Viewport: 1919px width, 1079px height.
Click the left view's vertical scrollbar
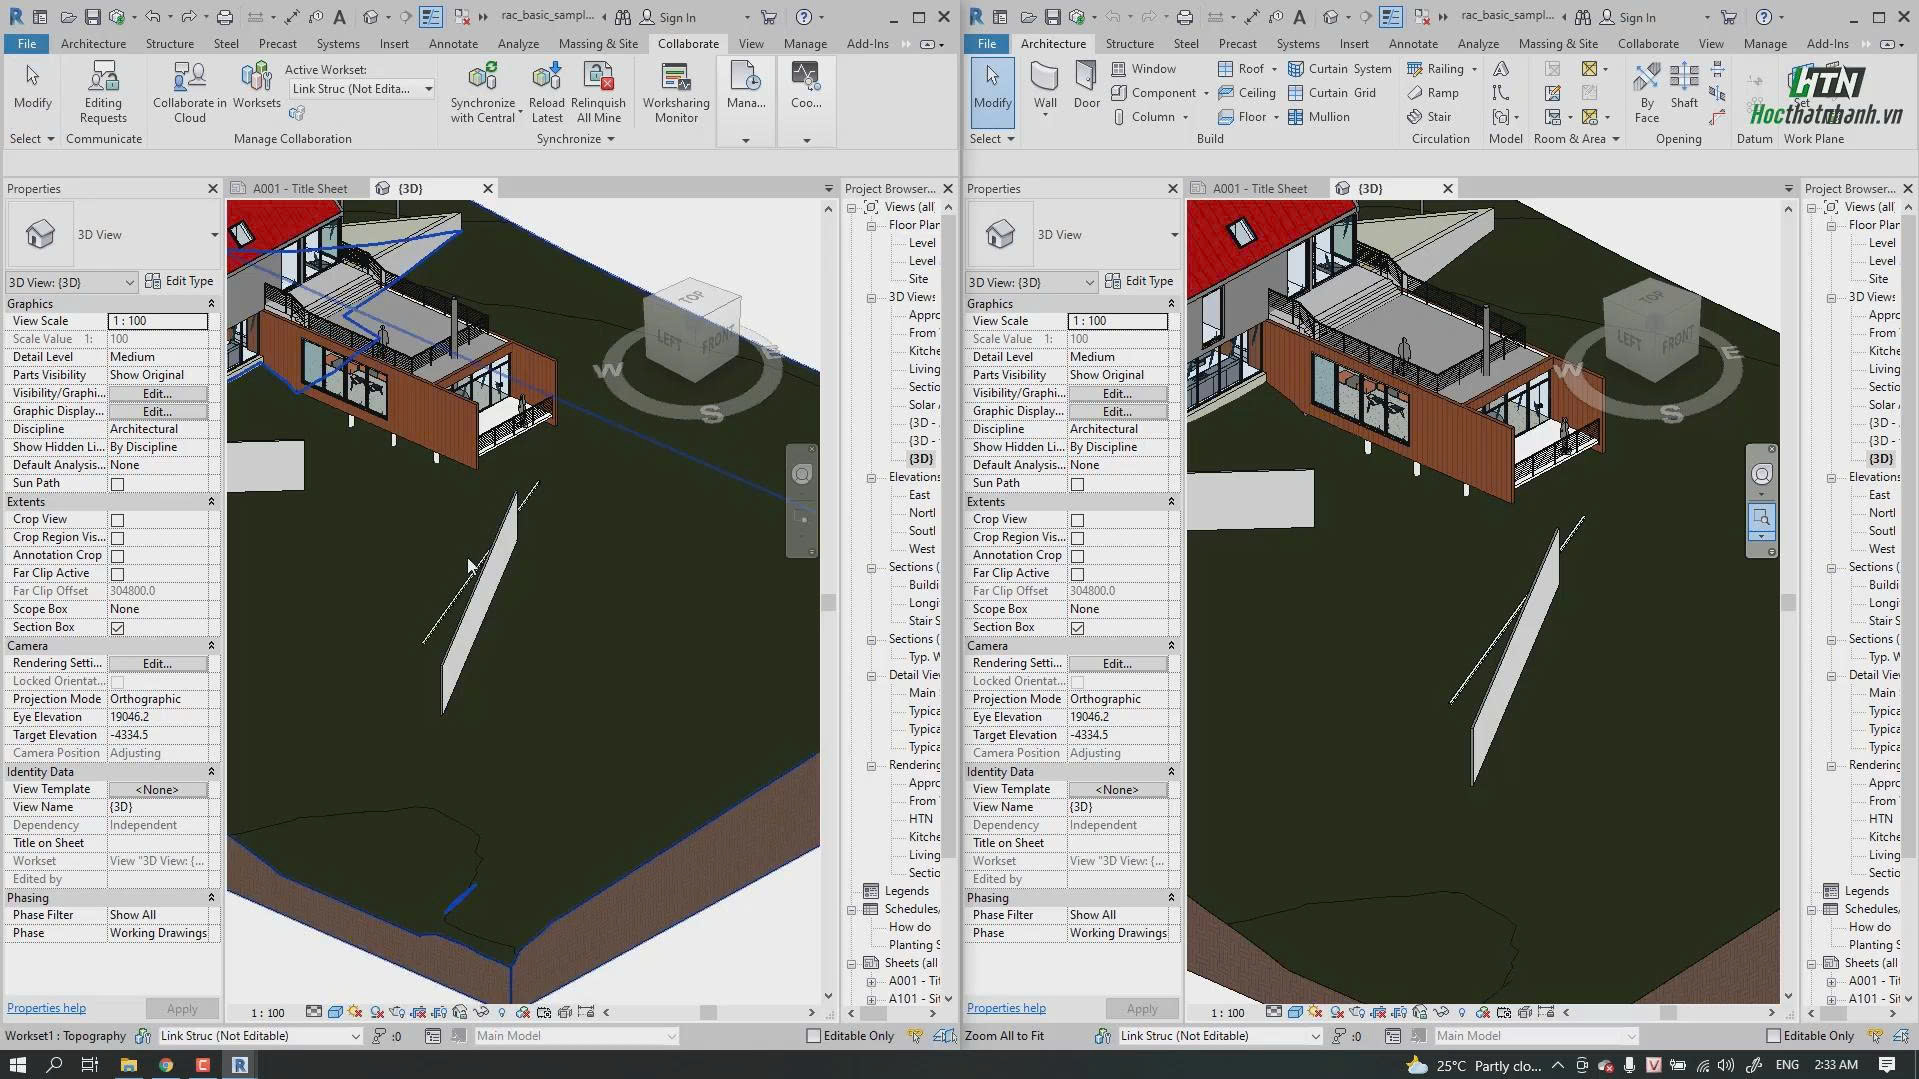(x=828, y=602)
